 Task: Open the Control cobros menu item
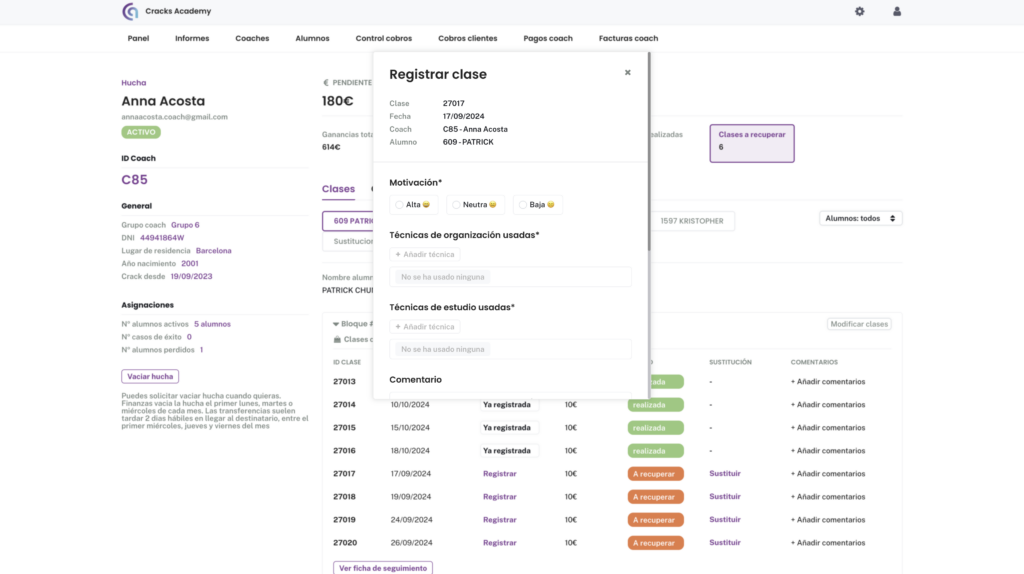click(383, 38)
